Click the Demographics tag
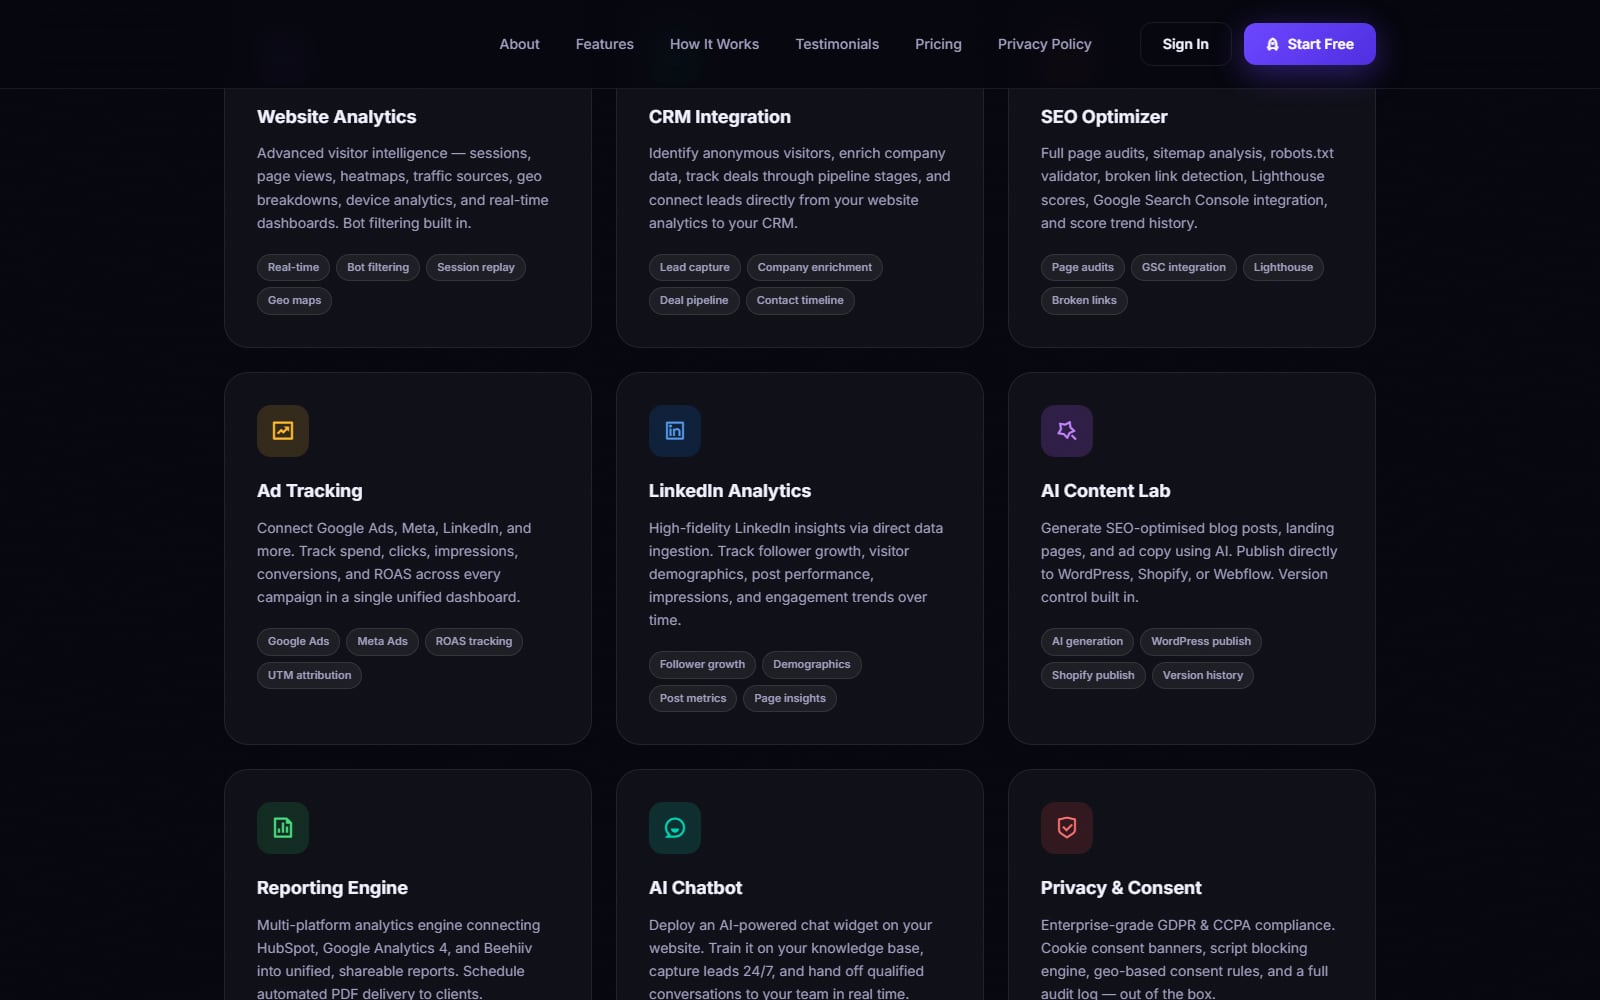The height and width of the screenshot is (1000, 1600). [x=812, y=665]
